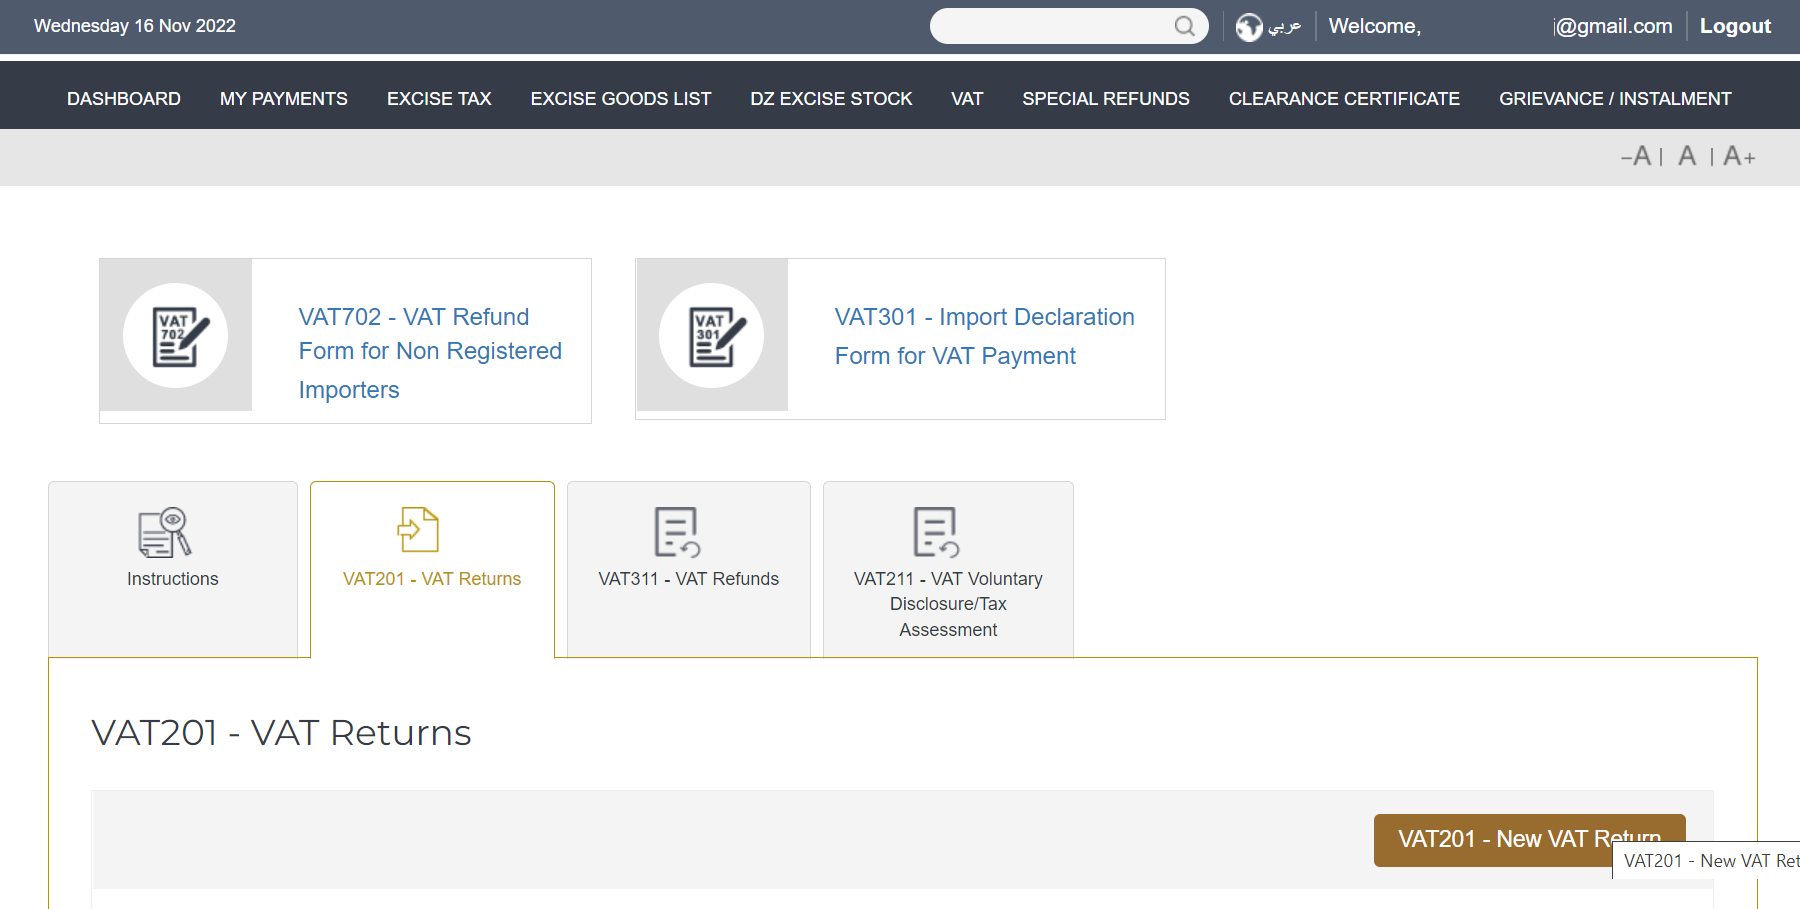Click the VAT201 - New VAT Return button

click(x=1529, y=839)
